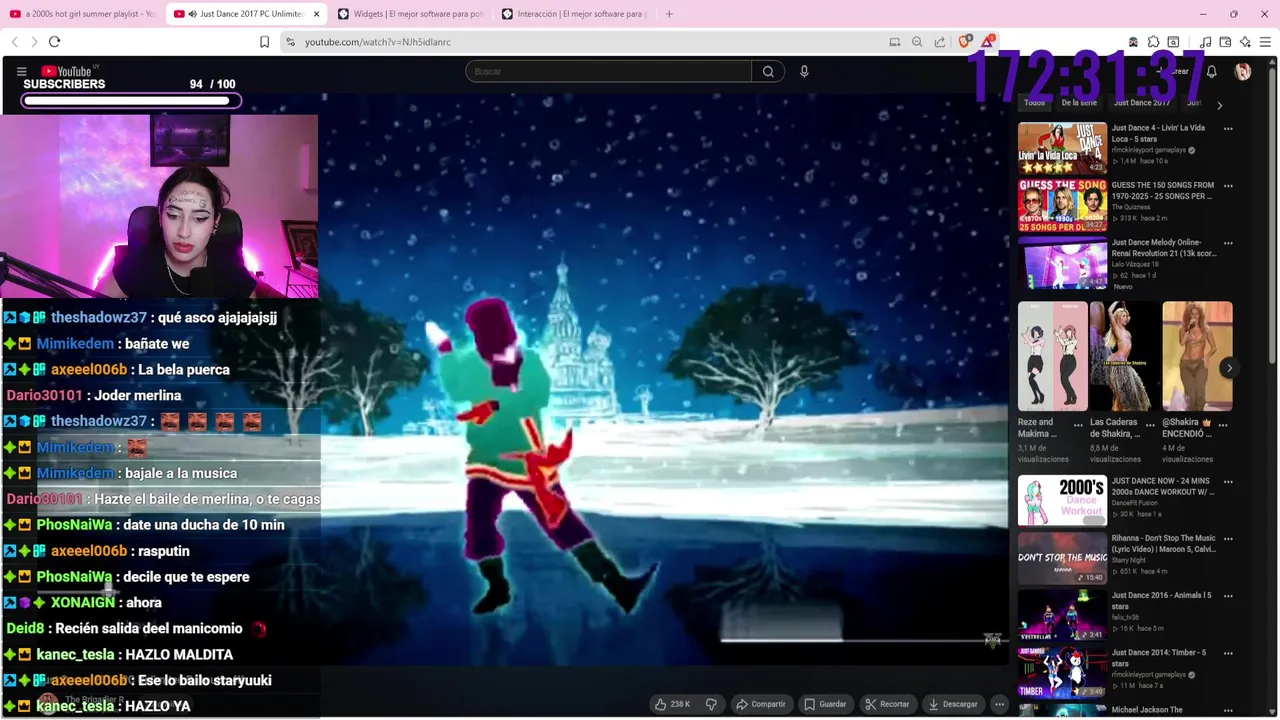Viewport: 1280px width, 720px height.
Task: Open the 2000's Dance Workout thumbnail
Action: (x=1062, y=500)
